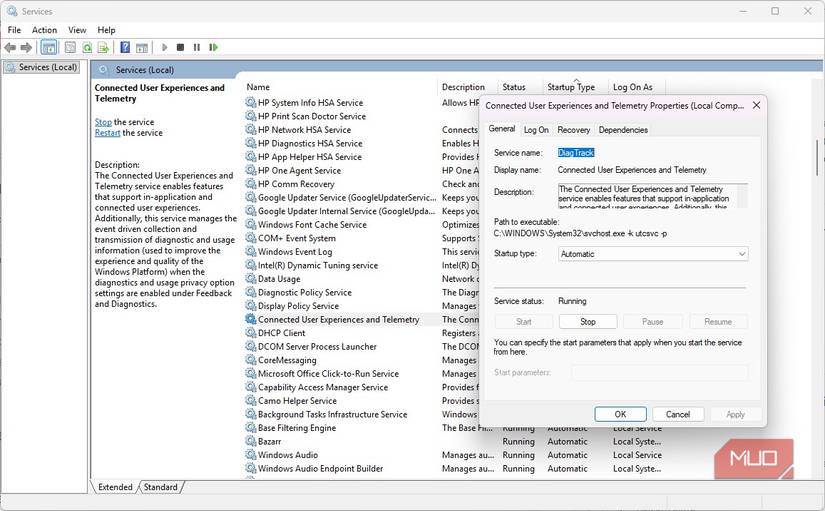
Task: Switch to the Log On tab
Action: point(536,130)
